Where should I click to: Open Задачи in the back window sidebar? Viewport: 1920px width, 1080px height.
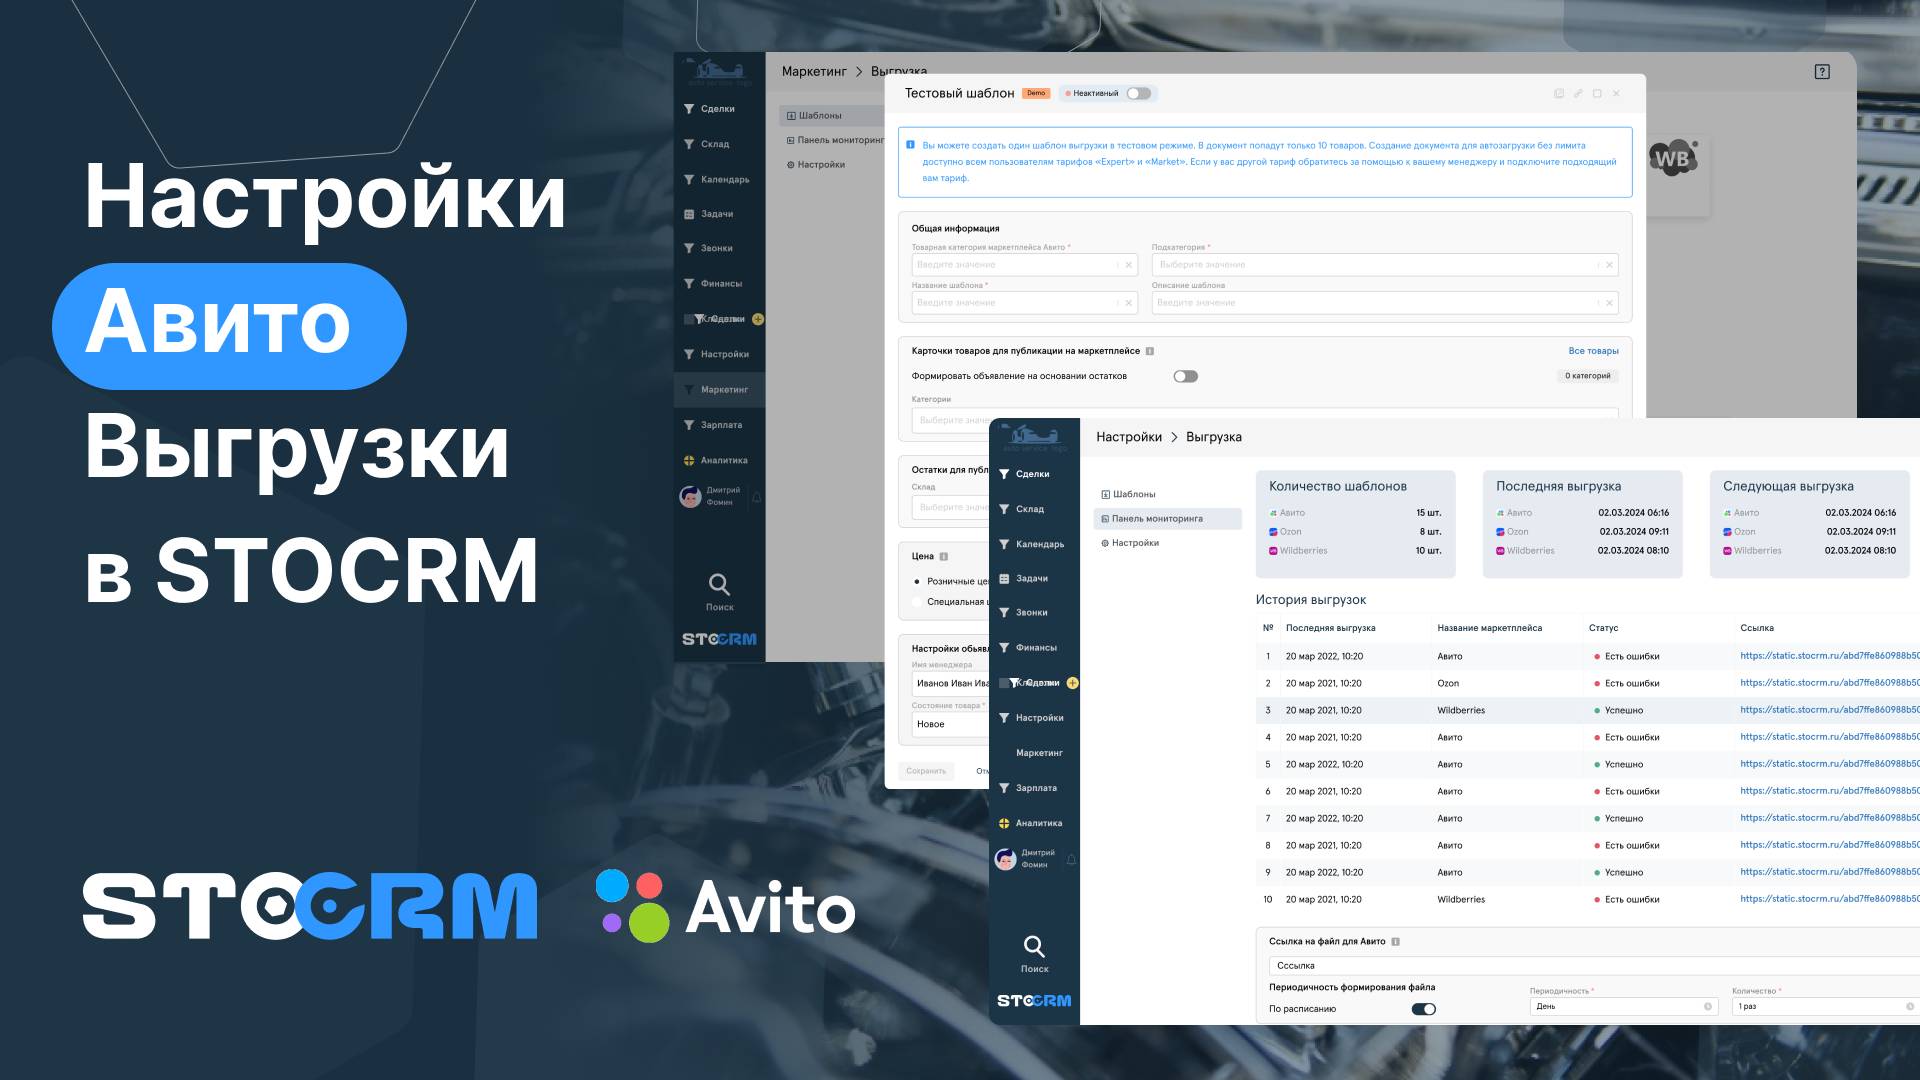pos(709,214)
